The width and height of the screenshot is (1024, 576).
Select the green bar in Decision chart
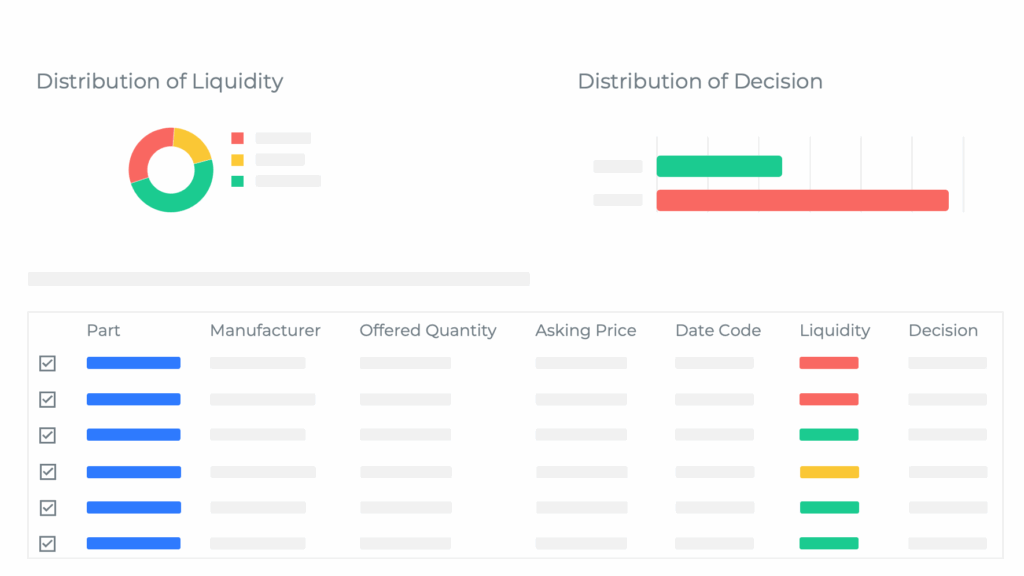[x=719, y=166]
